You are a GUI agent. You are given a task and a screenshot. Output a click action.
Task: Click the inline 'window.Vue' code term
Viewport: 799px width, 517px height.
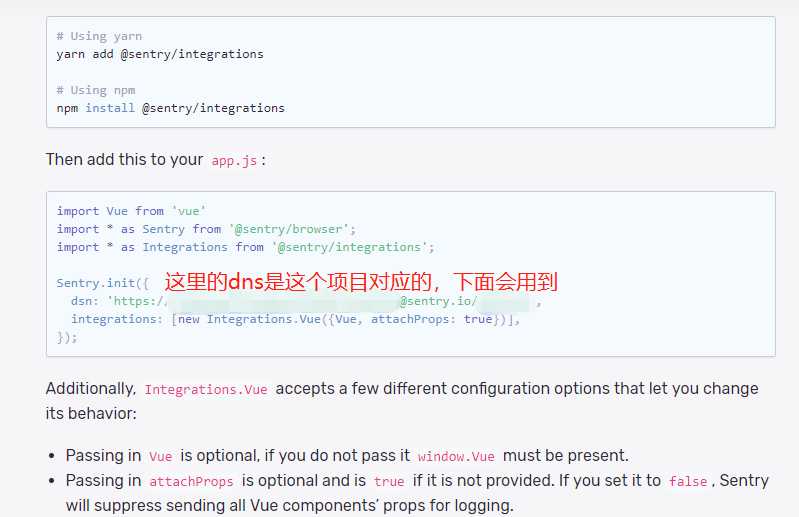click(x=456, y=456)
